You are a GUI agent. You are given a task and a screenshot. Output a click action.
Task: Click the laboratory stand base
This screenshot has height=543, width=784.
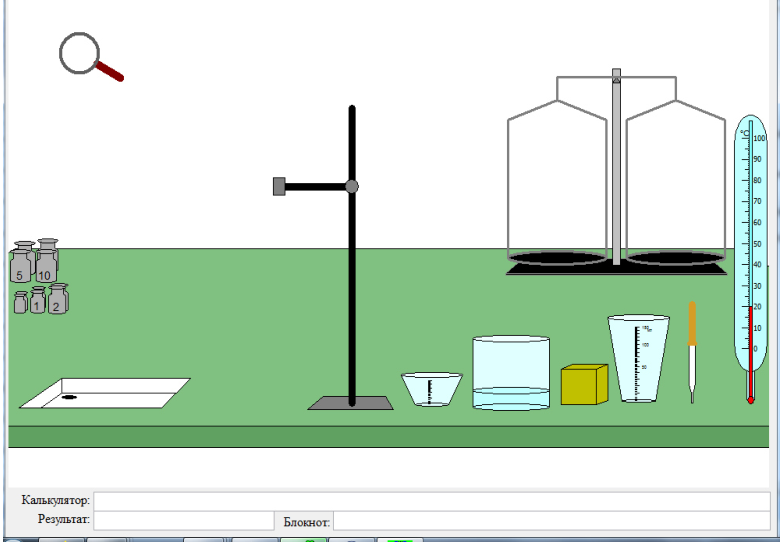coord(350,403)
